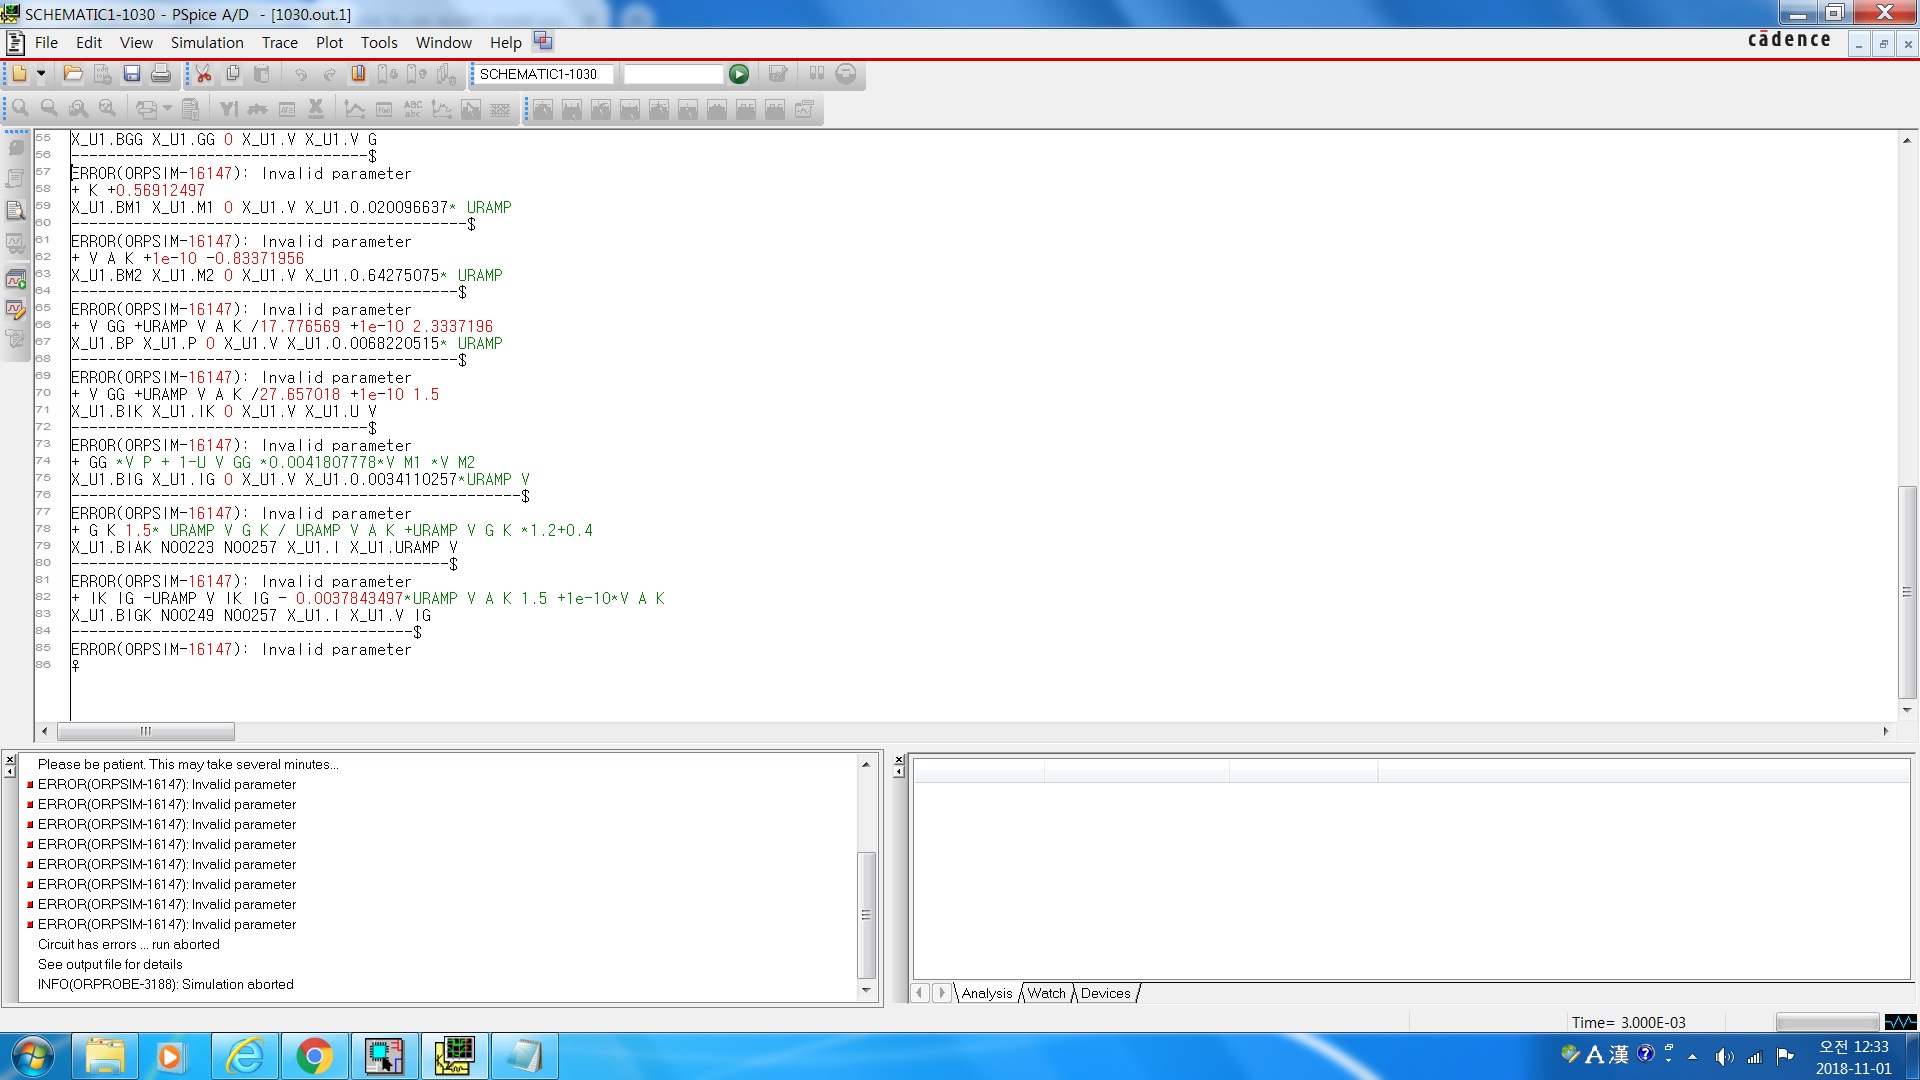Click the Edit simulation settings icon
1920x1080 pixels.
click(778, 74)
